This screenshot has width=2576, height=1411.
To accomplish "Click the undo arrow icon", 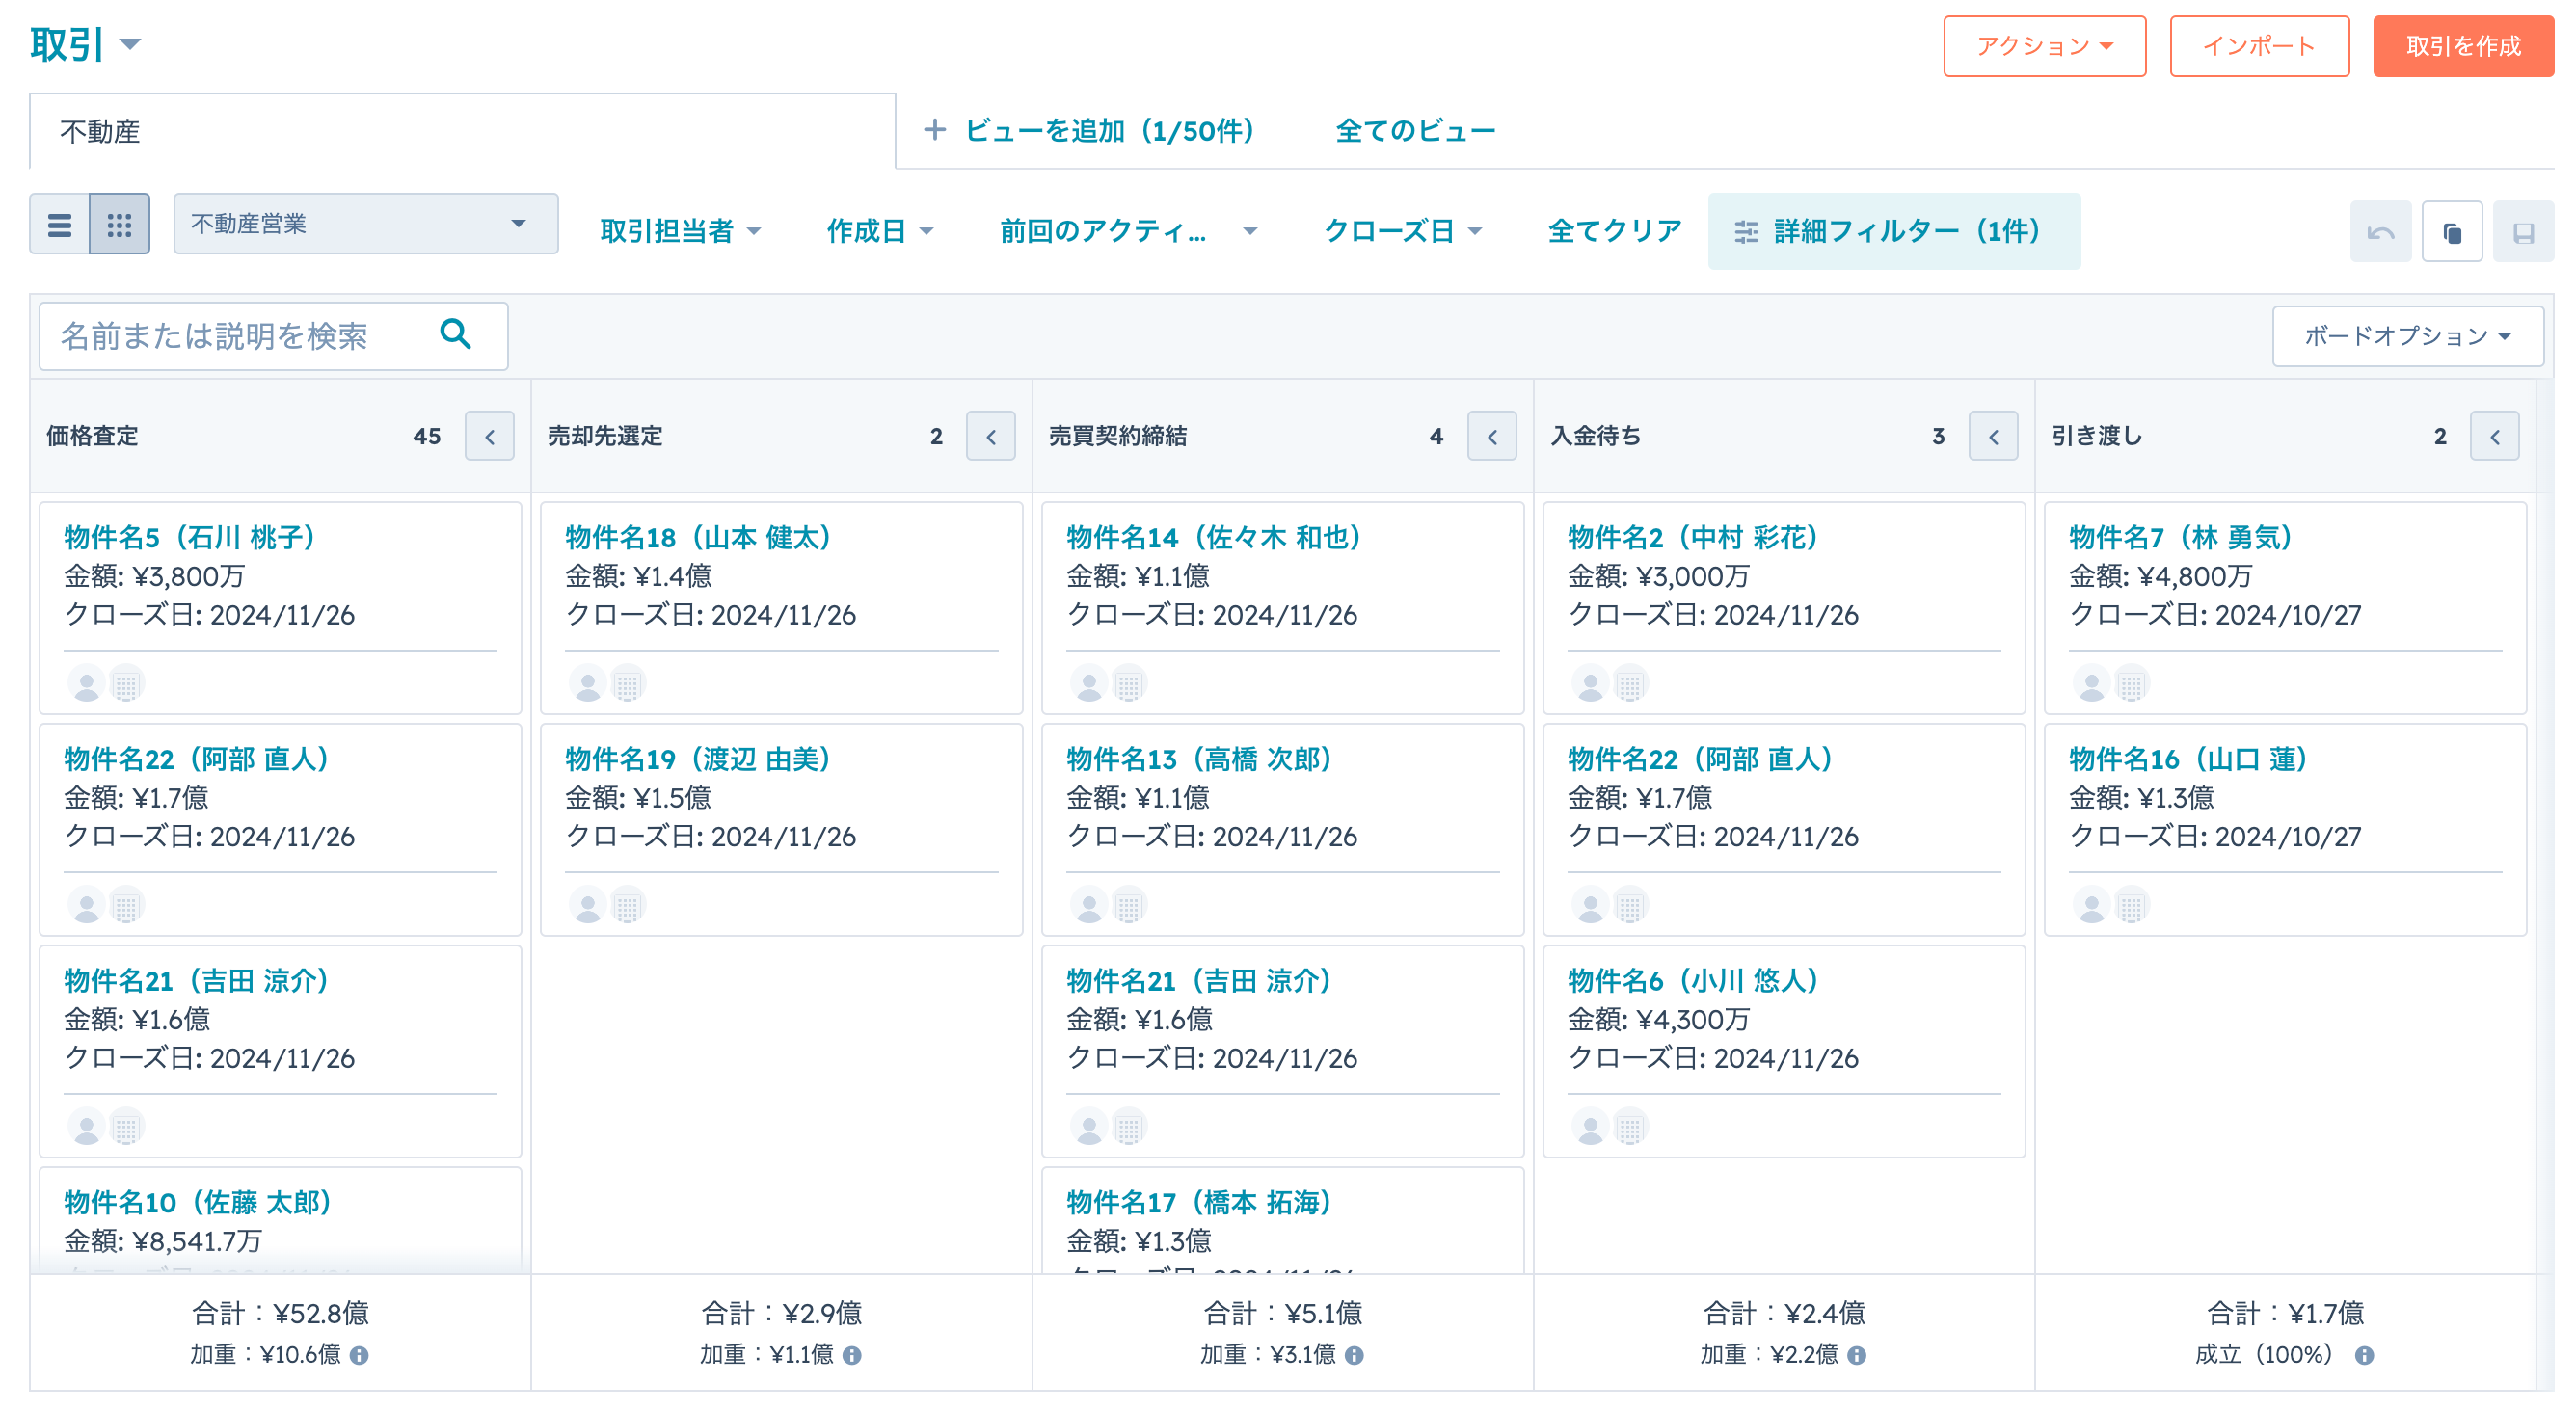I will (x=2380, y=232).
